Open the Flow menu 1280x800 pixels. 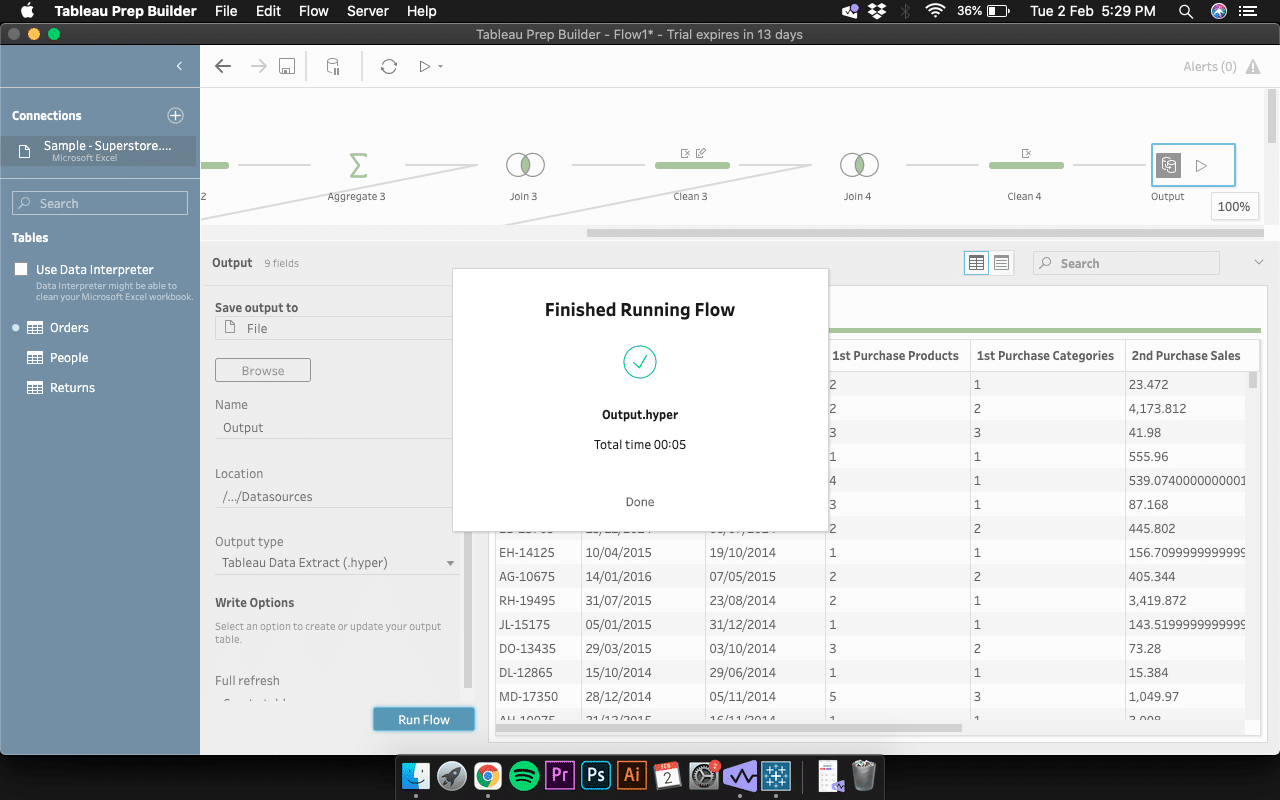pyautogui.click(x=314, y=11)
